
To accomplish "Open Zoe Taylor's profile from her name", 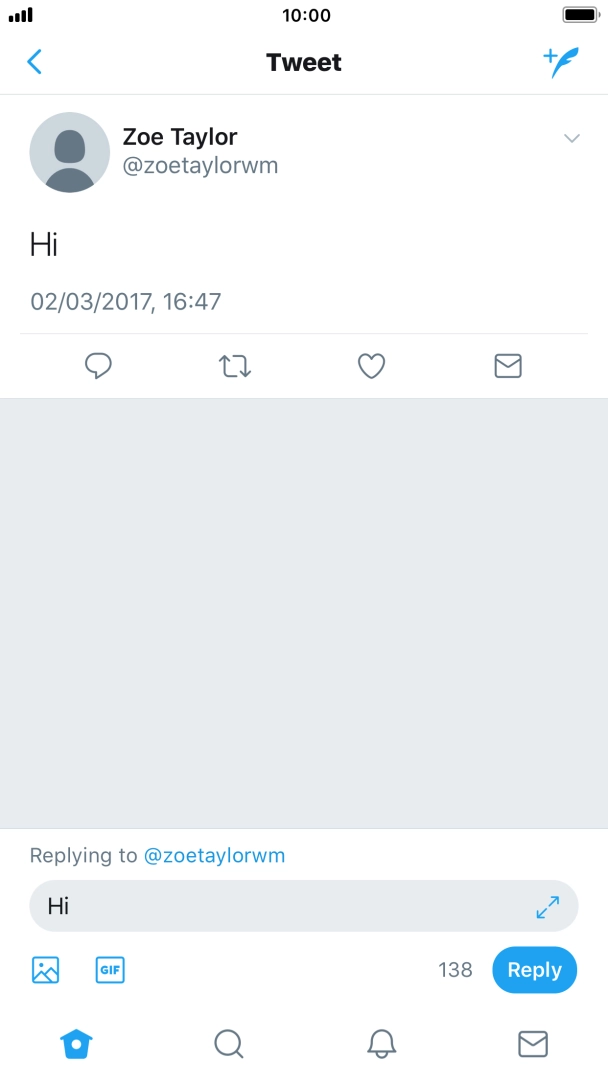I will tap(179, 137).
